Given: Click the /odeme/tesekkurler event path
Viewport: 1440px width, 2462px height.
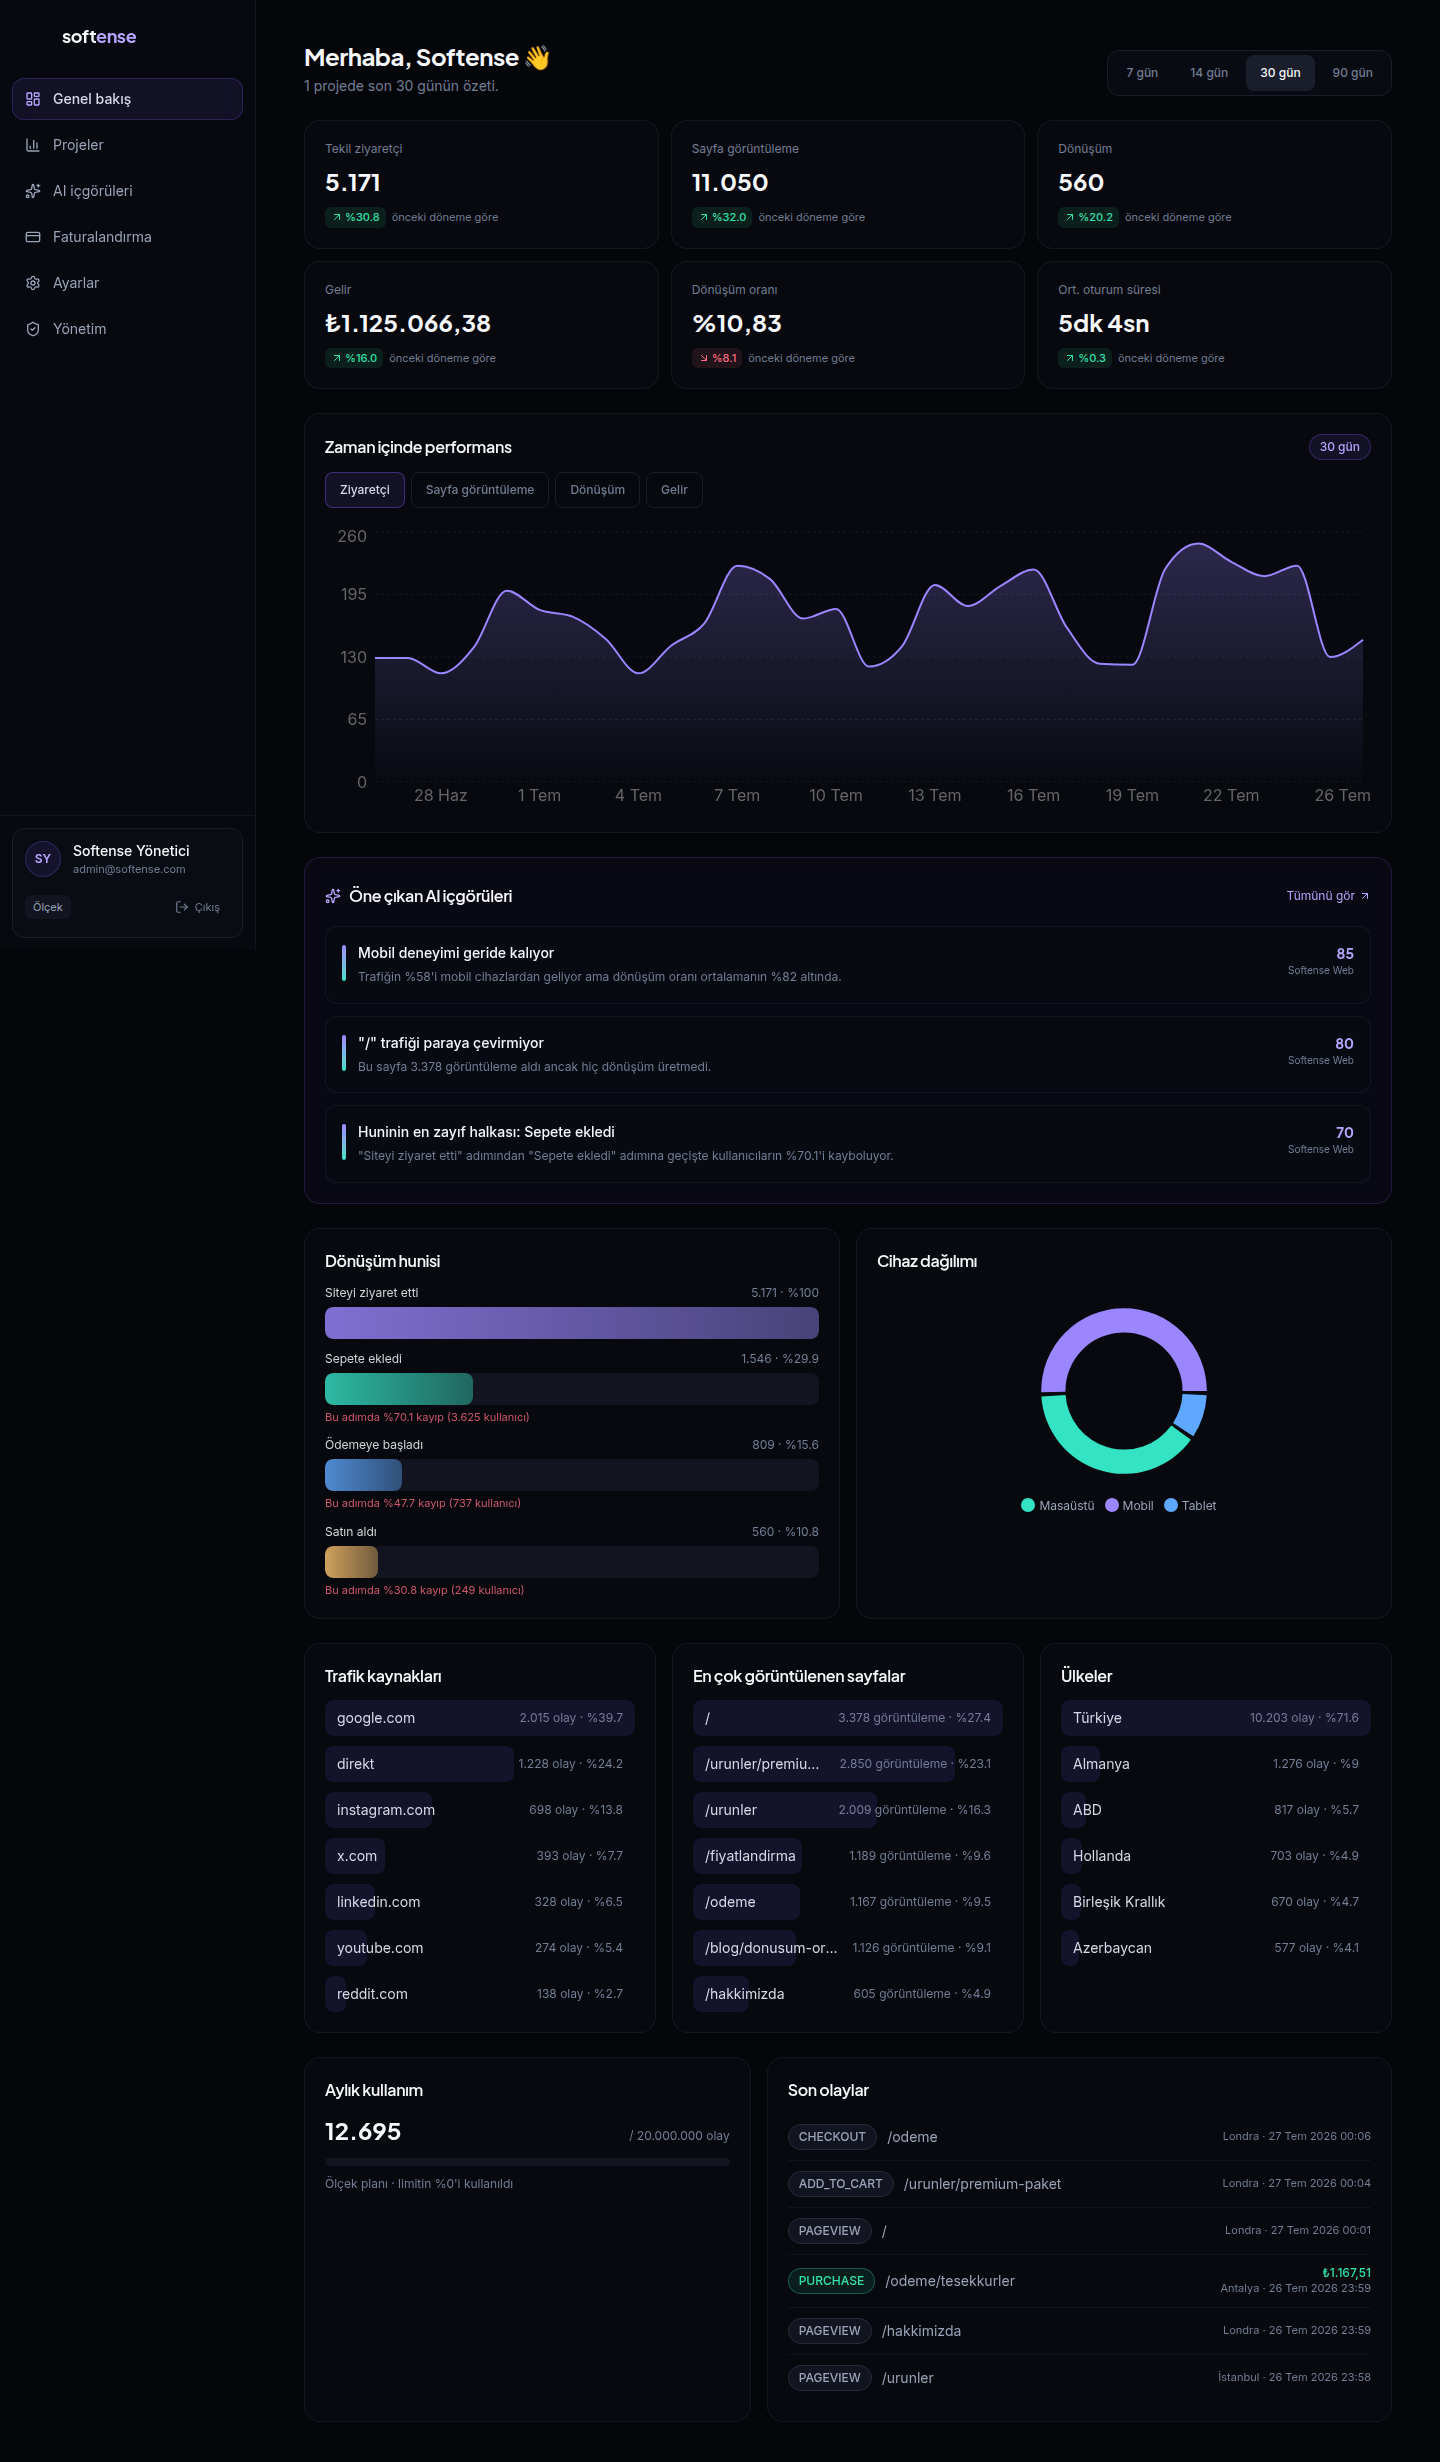Looking at the screenshot, I should pyautogui.click(x=950, y=2281).
